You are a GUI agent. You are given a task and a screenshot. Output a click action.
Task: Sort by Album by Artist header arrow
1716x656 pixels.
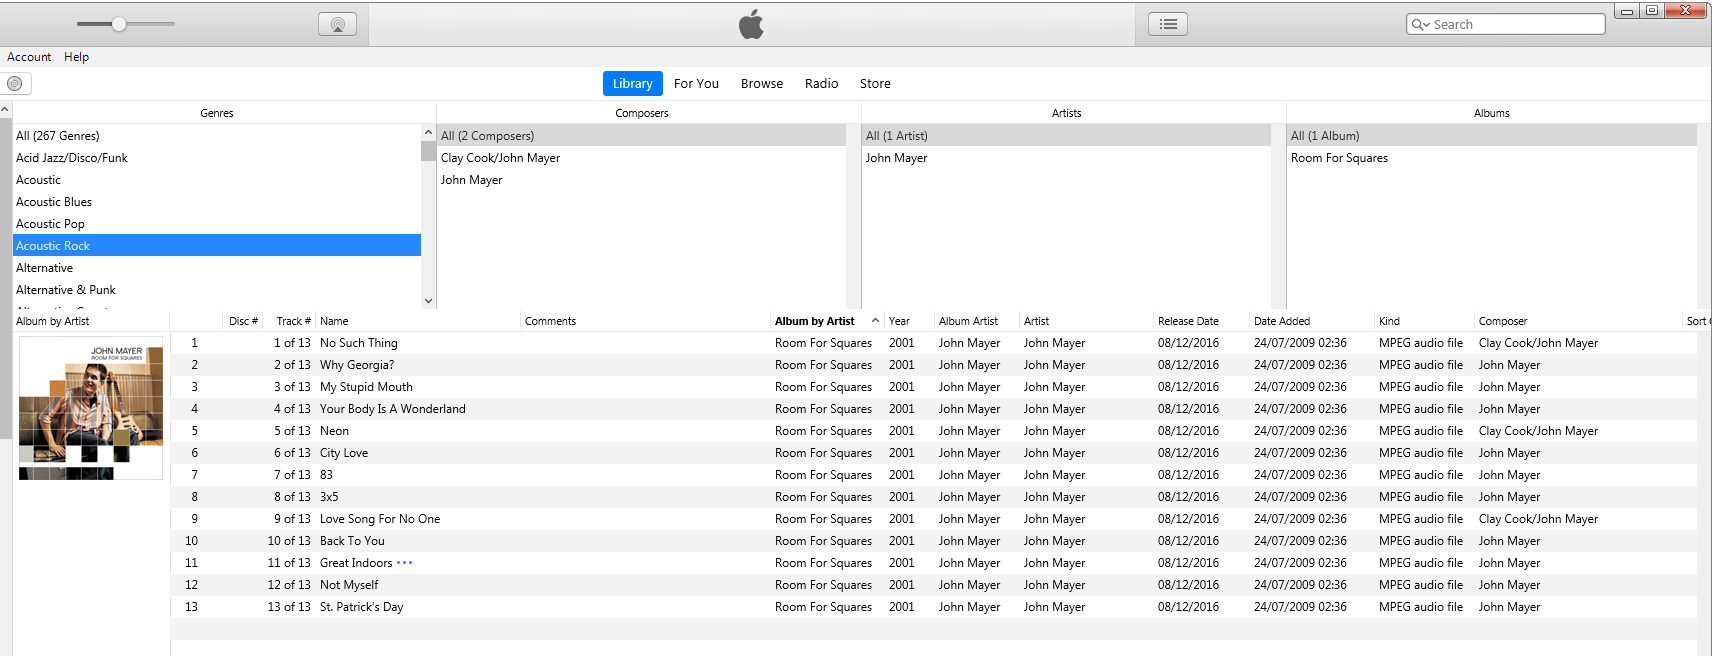pyautogui.click(x=875, y=321)
